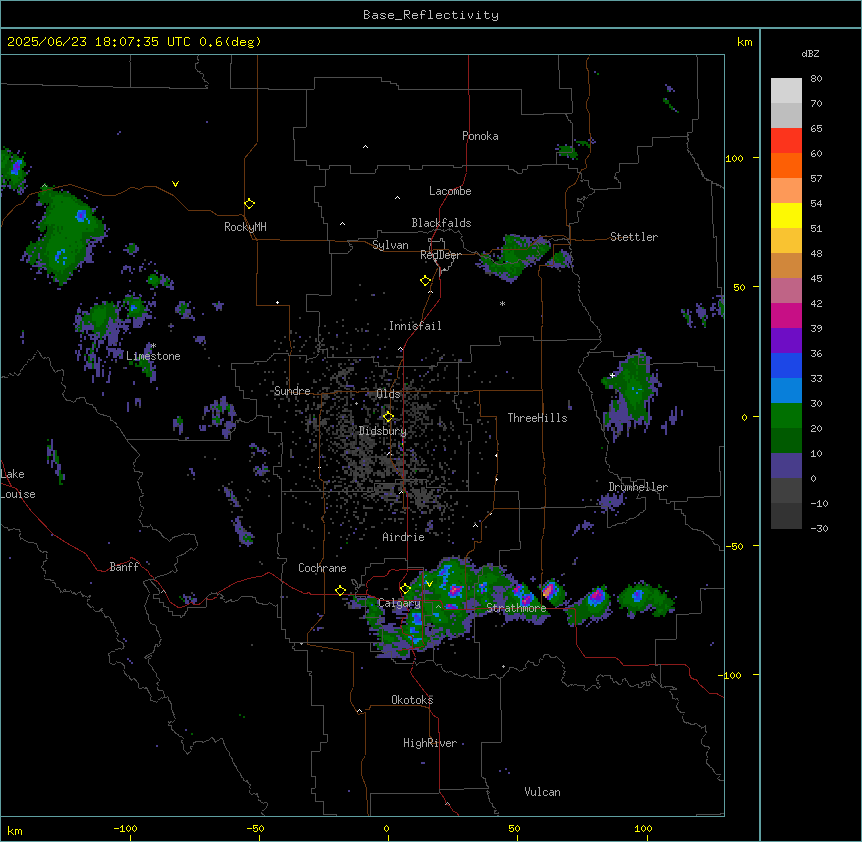
Task: Click the RedDeer city label
Action: [440, 255]
